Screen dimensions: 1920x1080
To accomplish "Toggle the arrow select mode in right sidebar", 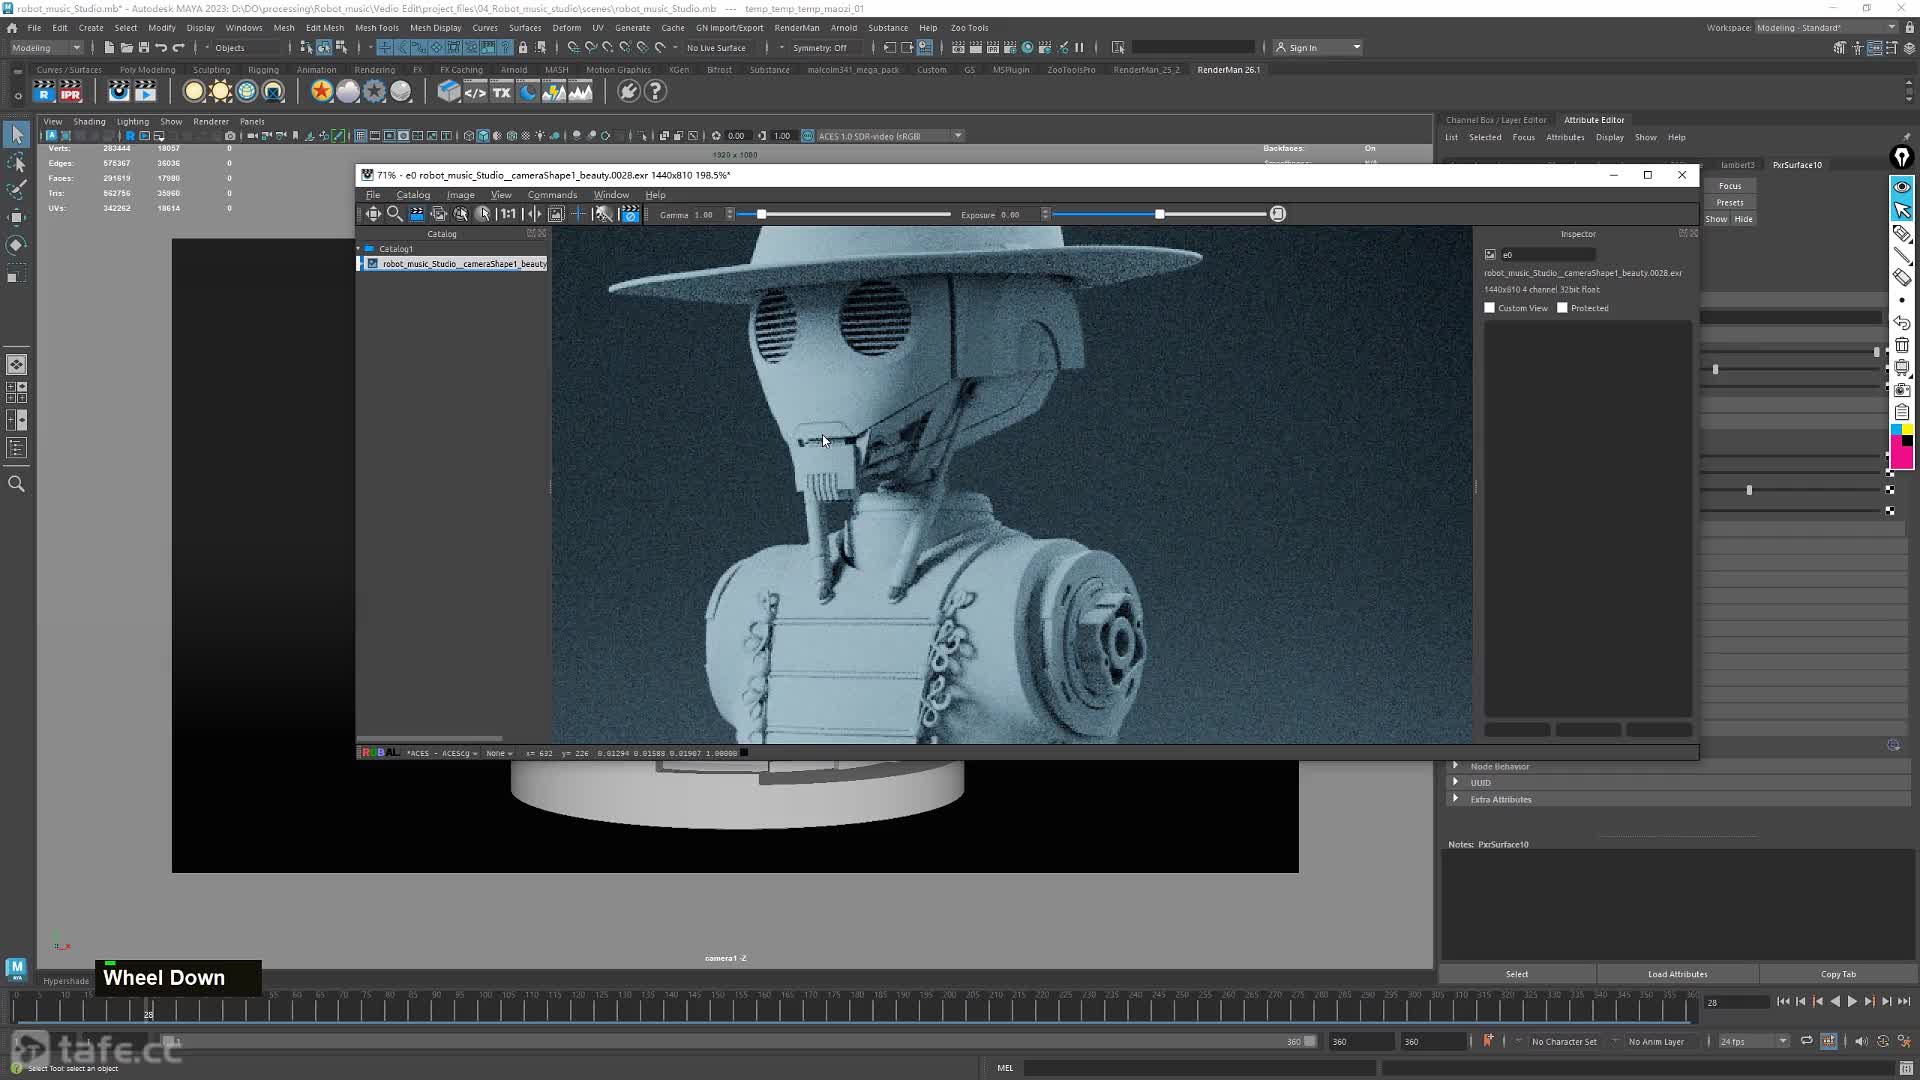I will (1902, 210).
